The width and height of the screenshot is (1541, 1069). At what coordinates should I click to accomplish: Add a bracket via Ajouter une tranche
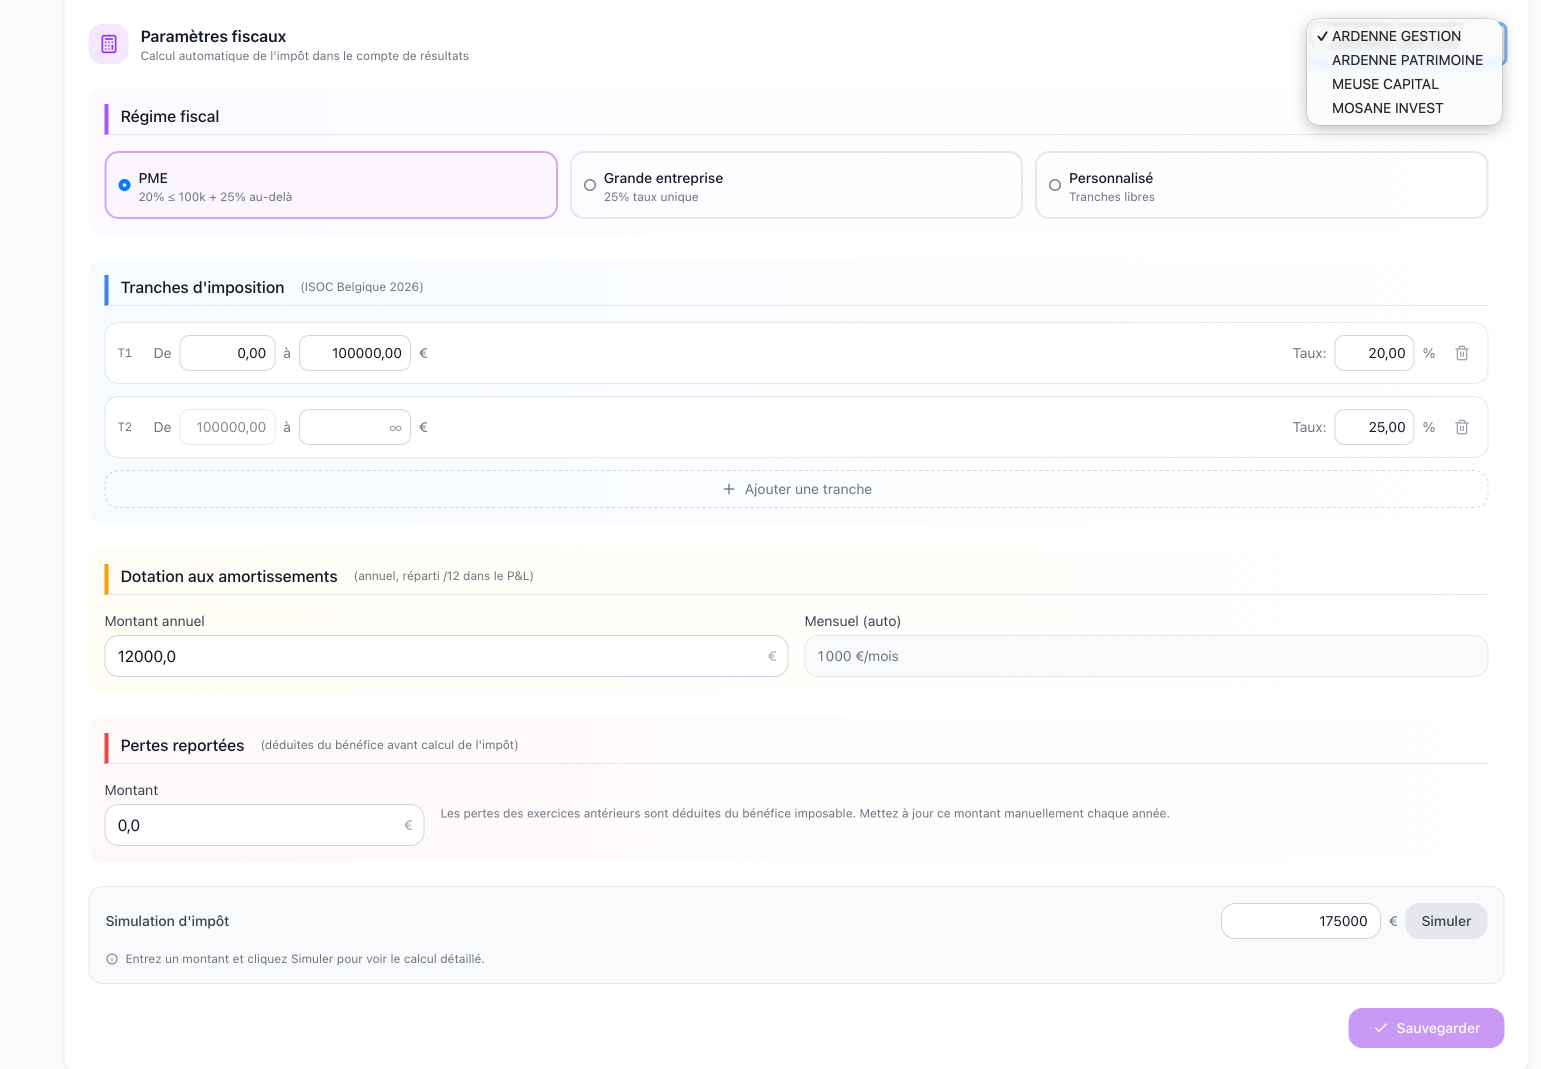[796, 489]
